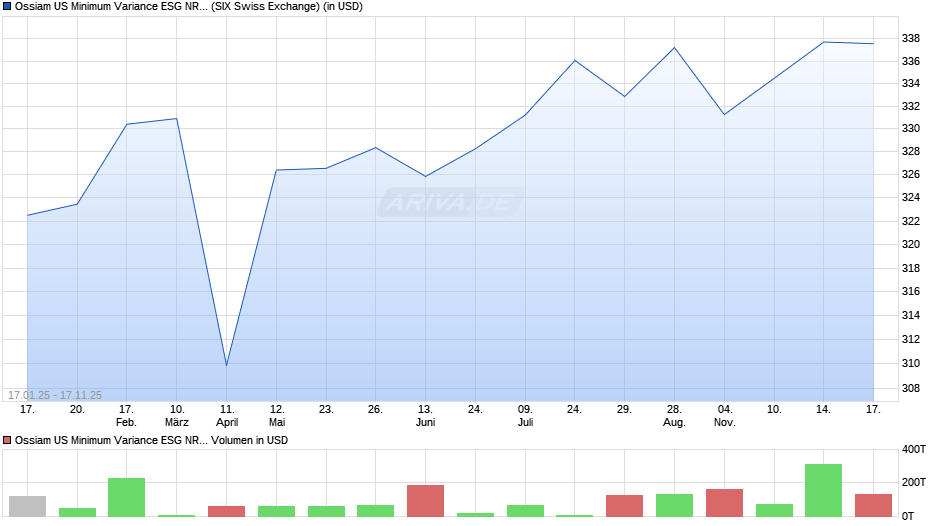Click the chart title mentioning SIX Swiss Exchange

pos(189,7)
